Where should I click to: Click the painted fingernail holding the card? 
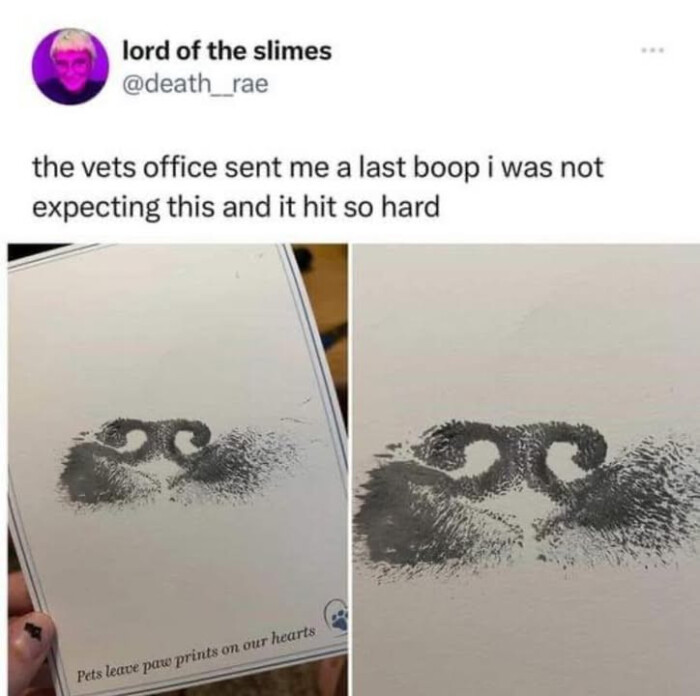click(29, 637)
